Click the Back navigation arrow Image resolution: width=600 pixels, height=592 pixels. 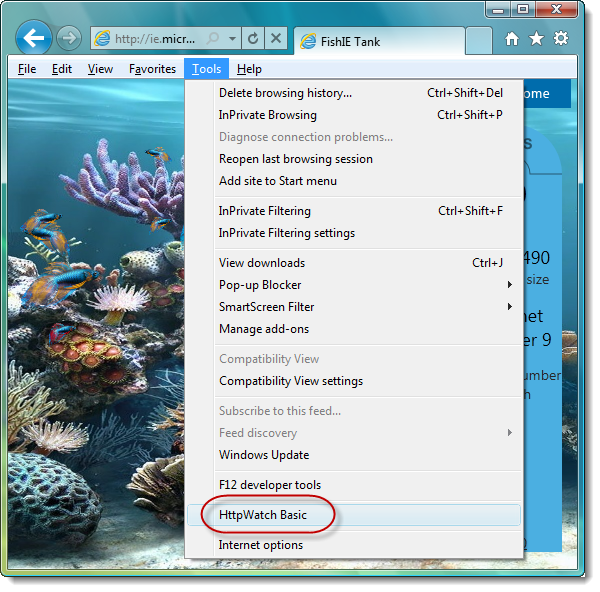tap(34, 38)
